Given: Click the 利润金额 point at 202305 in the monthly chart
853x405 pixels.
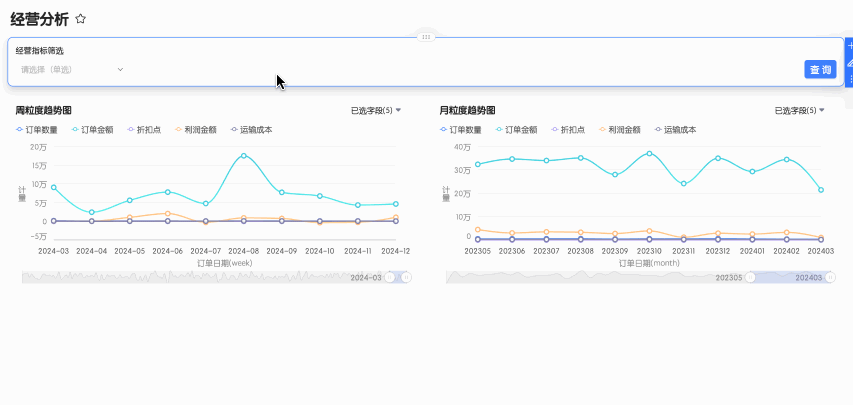Looking at the screenshot, I should [x=478, y=230].
